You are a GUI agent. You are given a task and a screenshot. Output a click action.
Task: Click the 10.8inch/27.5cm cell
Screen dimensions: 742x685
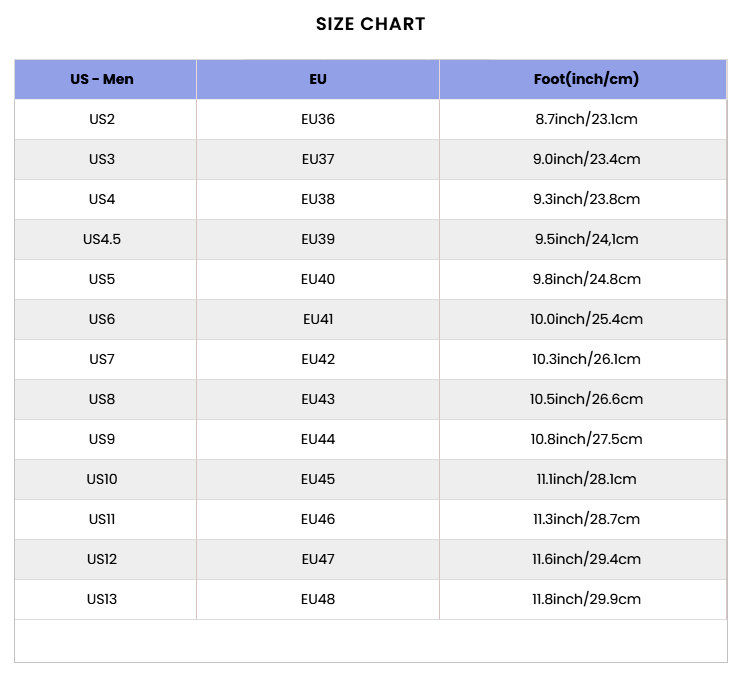pos(586,439)
